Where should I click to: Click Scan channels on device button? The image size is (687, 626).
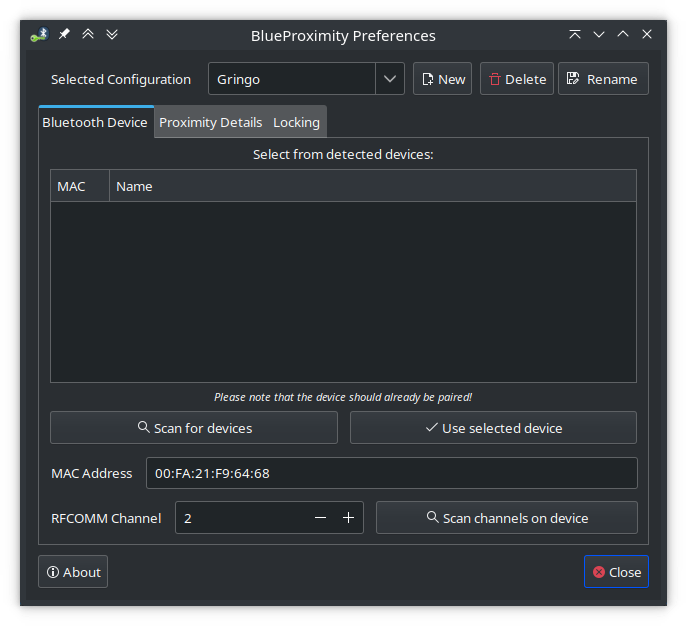507,518
